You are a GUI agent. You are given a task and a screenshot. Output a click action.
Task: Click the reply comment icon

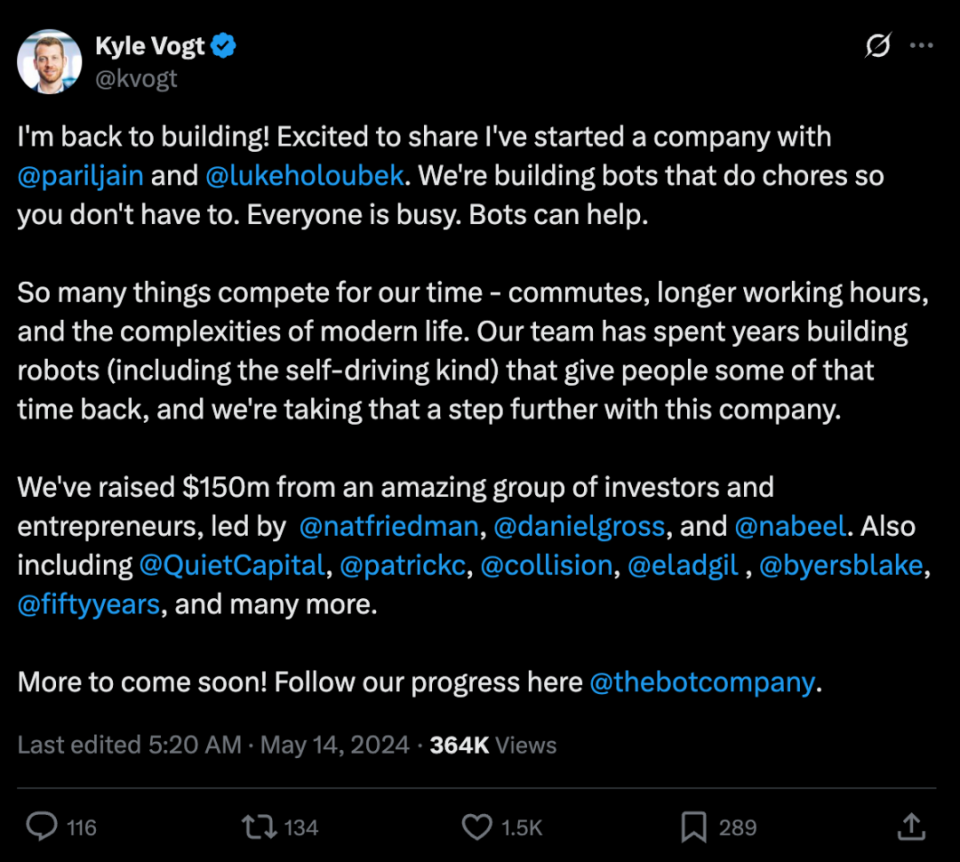41,826
